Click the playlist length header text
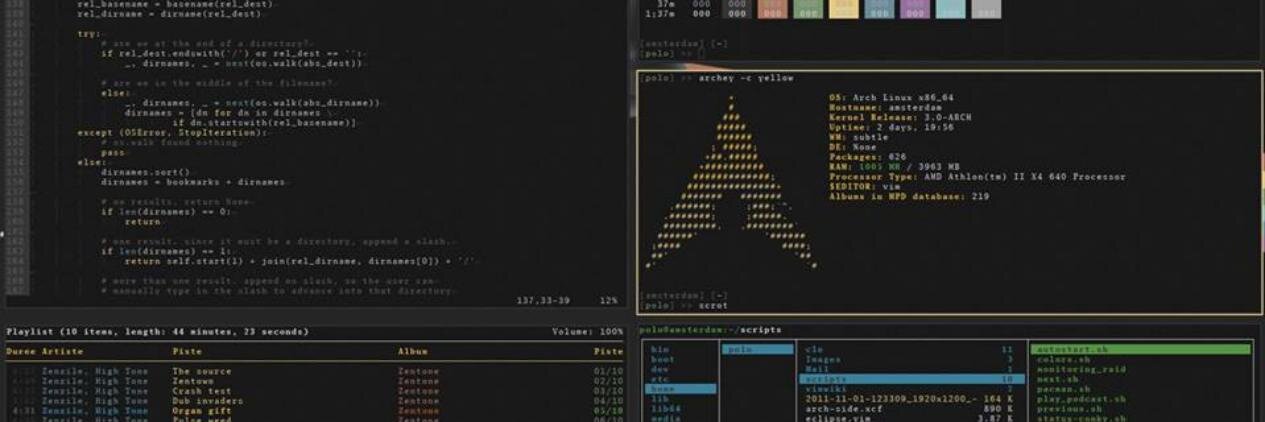1265x422 pixels. pos(157,332)
